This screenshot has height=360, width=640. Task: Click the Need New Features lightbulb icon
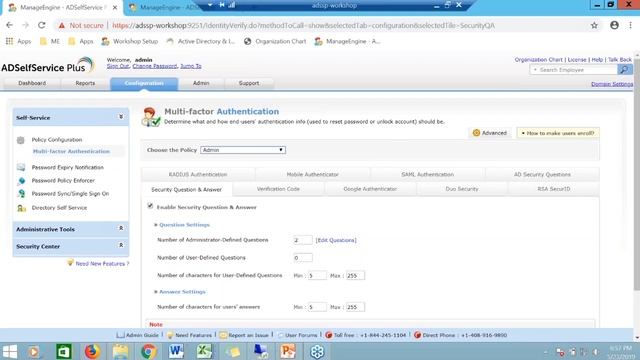70,263
